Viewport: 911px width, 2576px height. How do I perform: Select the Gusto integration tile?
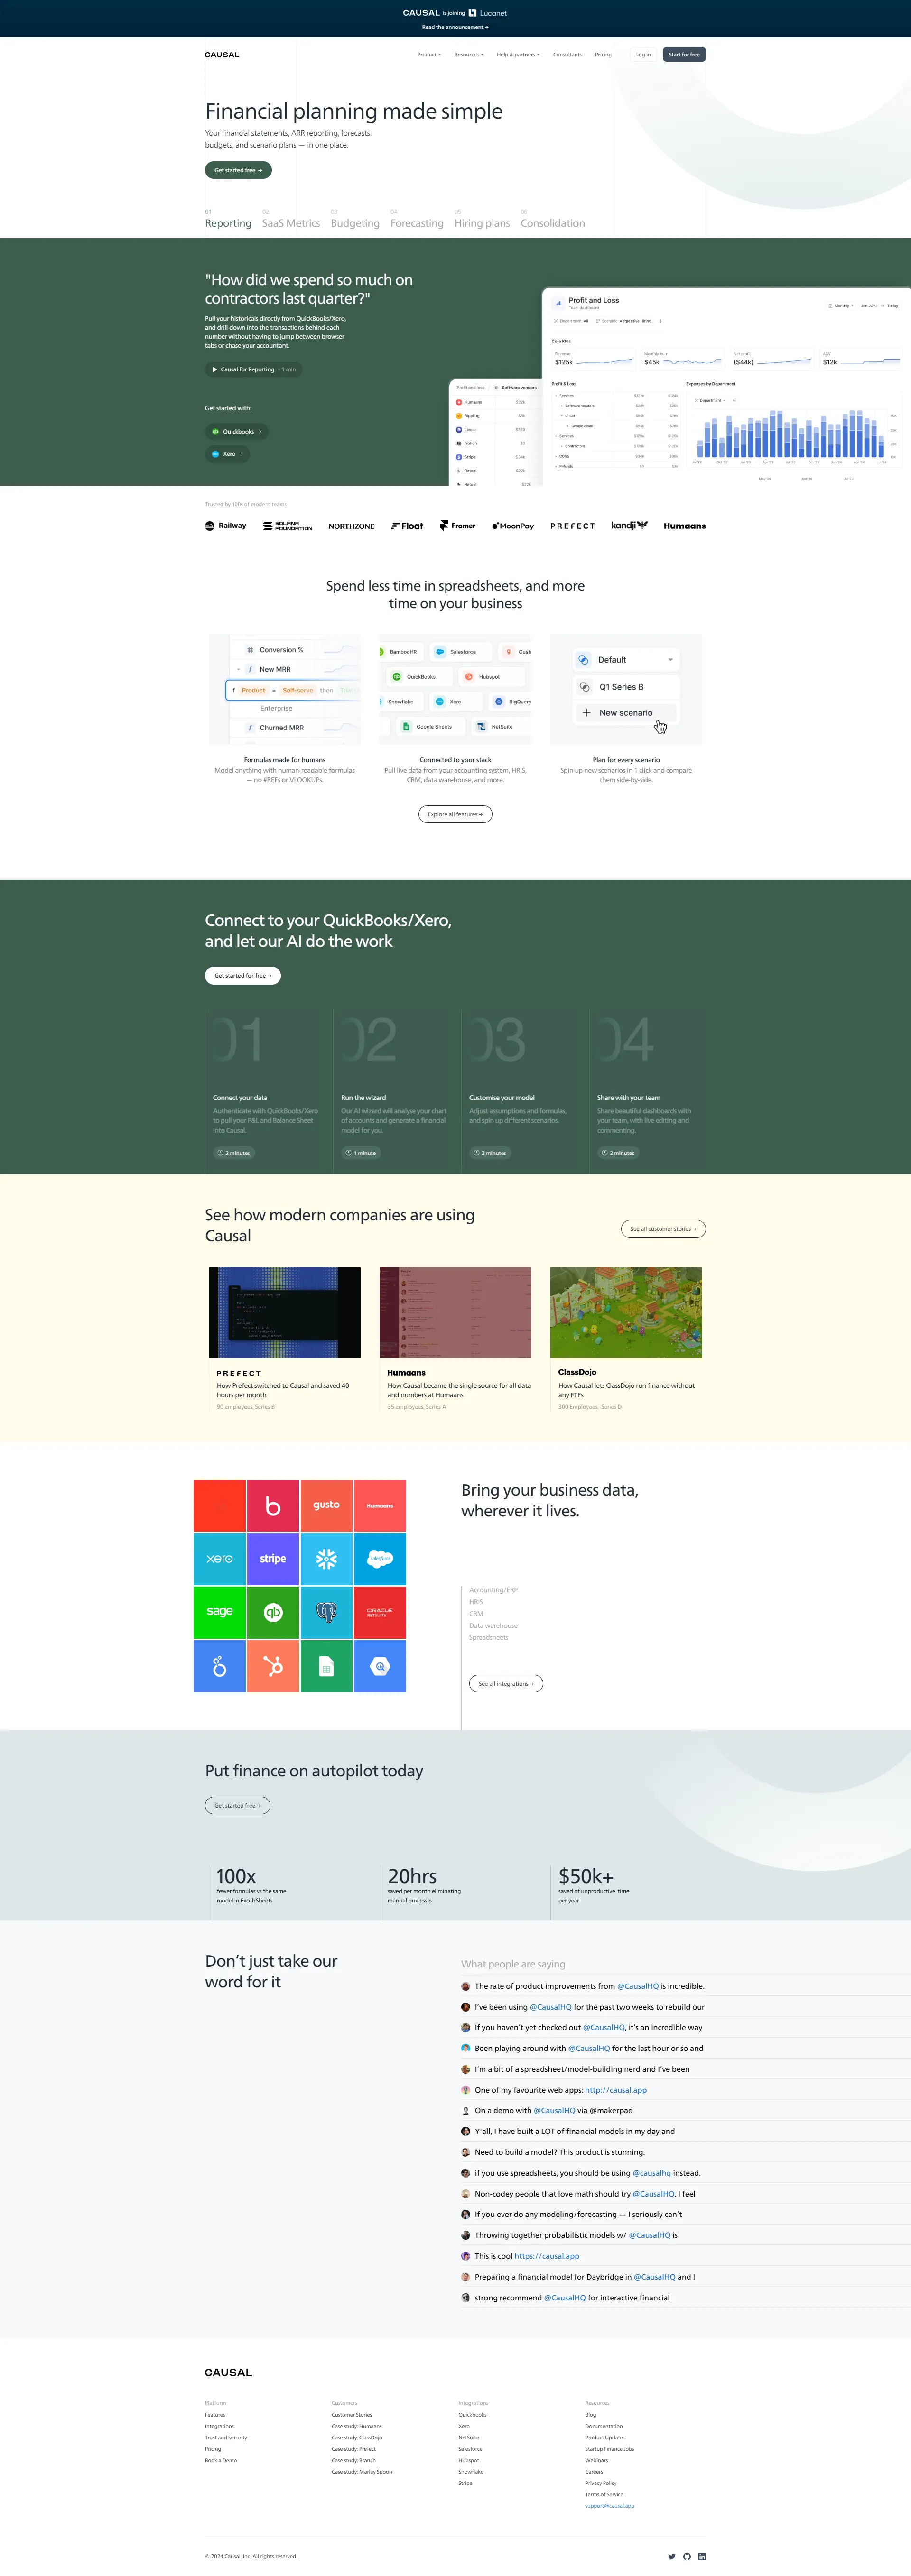click(x=326, y=1505)
